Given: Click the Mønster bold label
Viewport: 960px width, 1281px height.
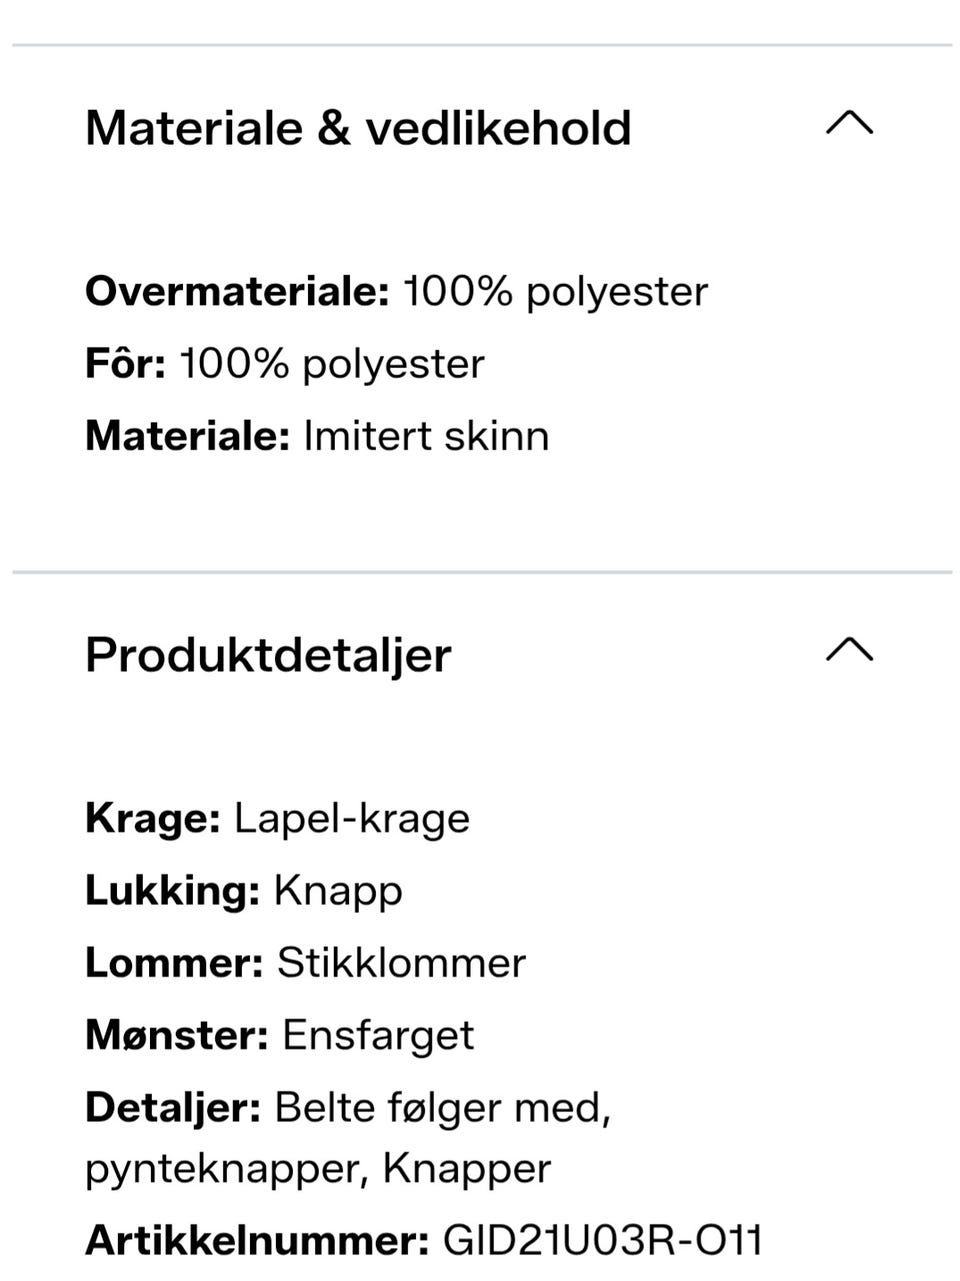Looking at the screenshot, I should [176, 1035].
